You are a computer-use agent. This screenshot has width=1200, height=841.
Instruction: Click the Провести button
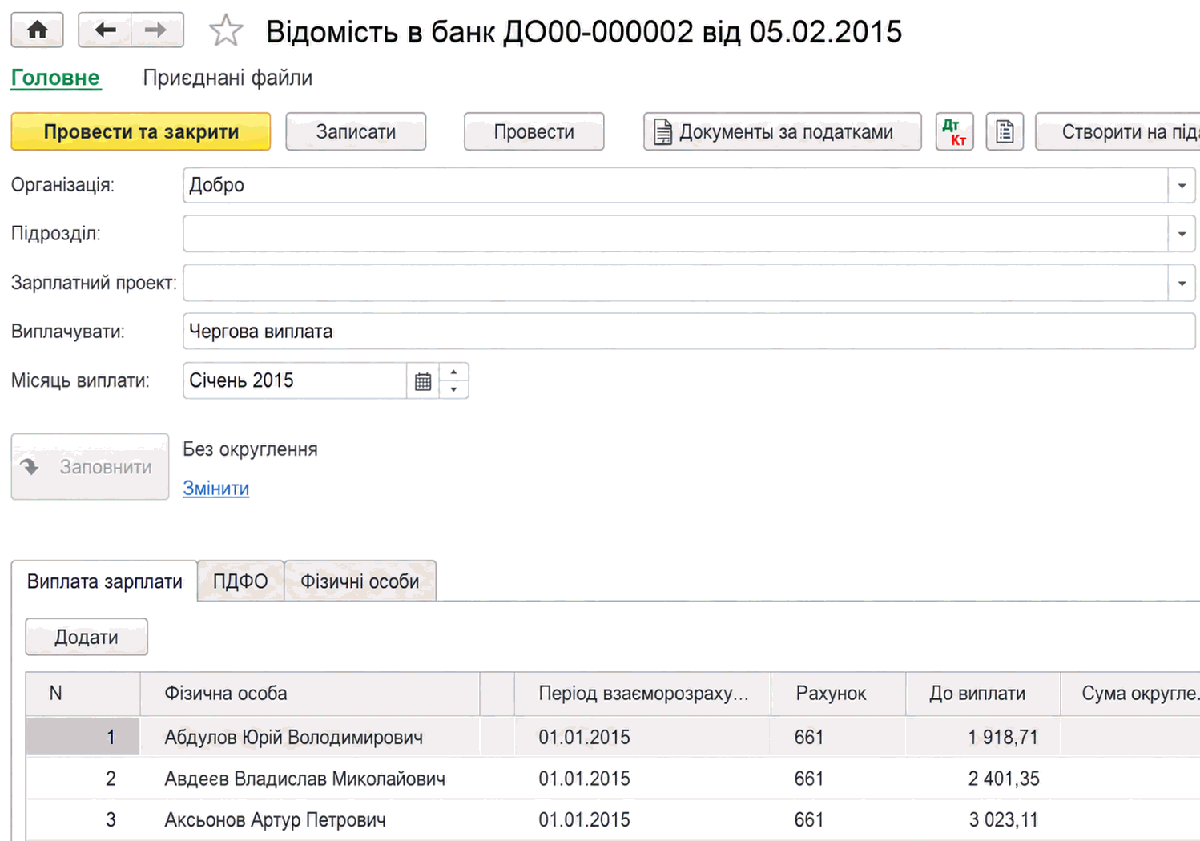(534, 131)
